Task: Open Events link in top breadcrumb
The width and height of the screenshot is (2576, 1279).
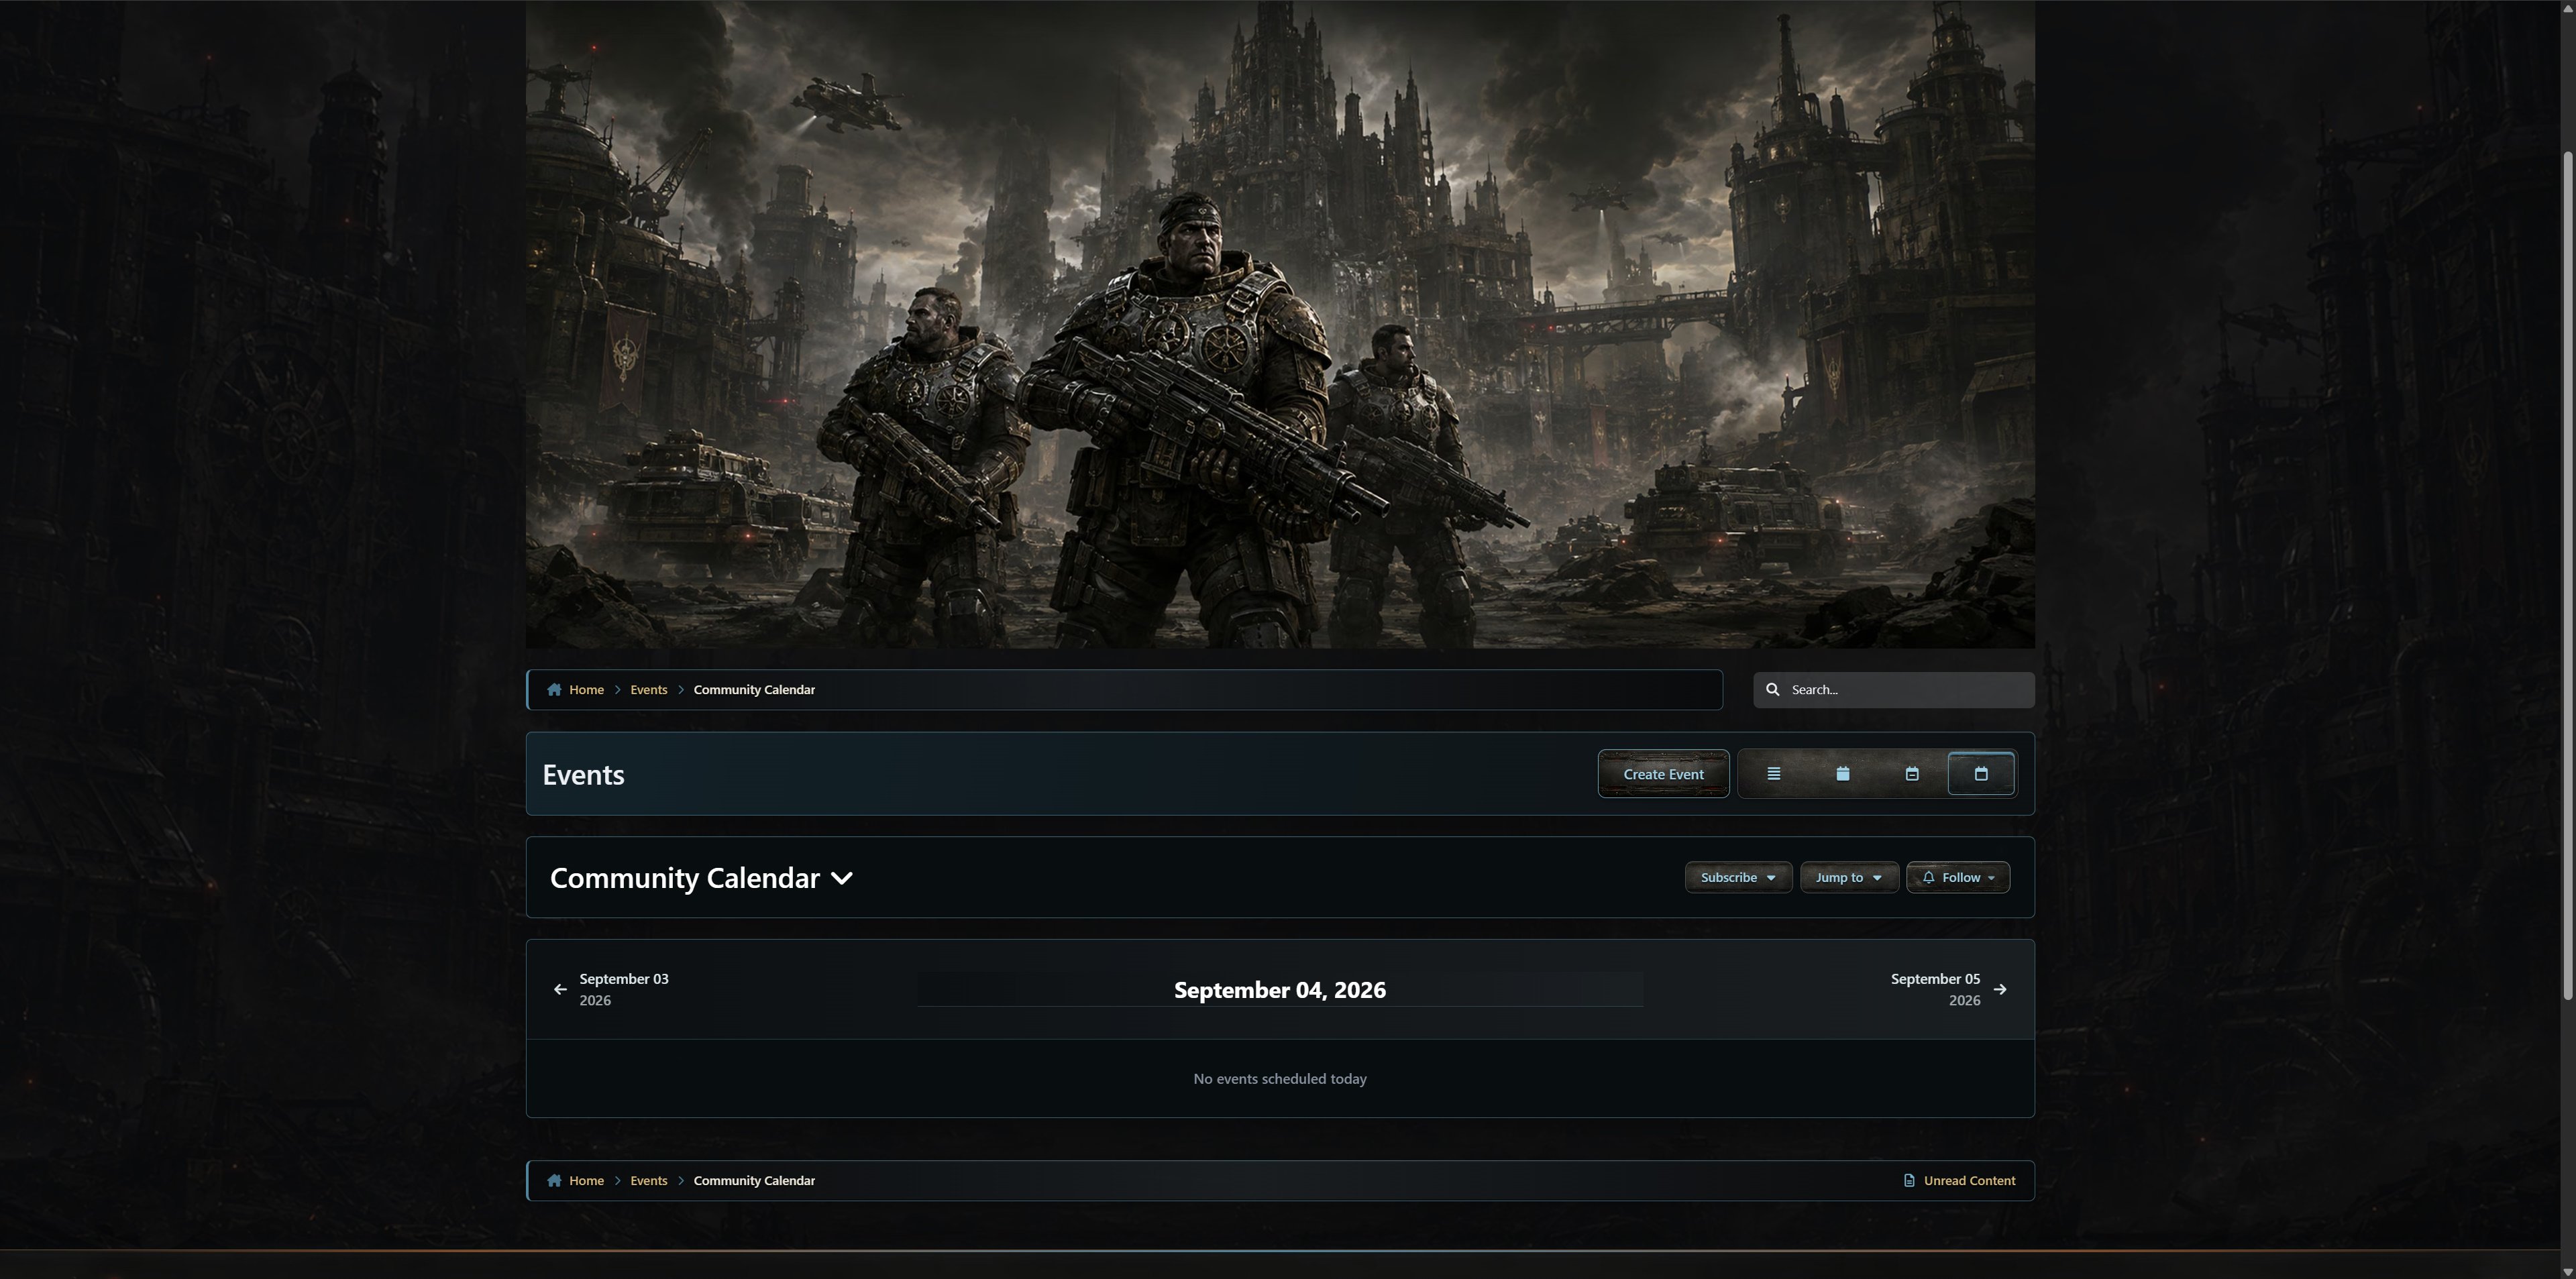Action: [648, 689]
